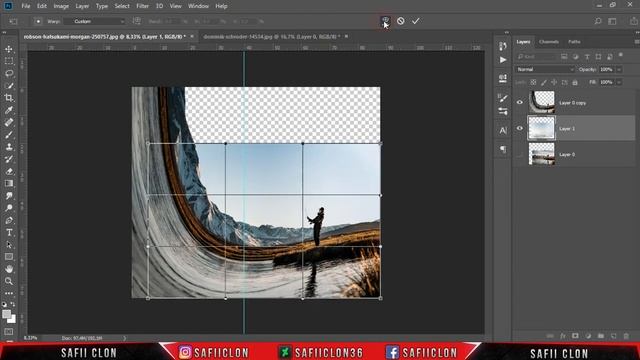The image size is (640, 360).
Task: Open the Filter menu
Action: (142, 6)
